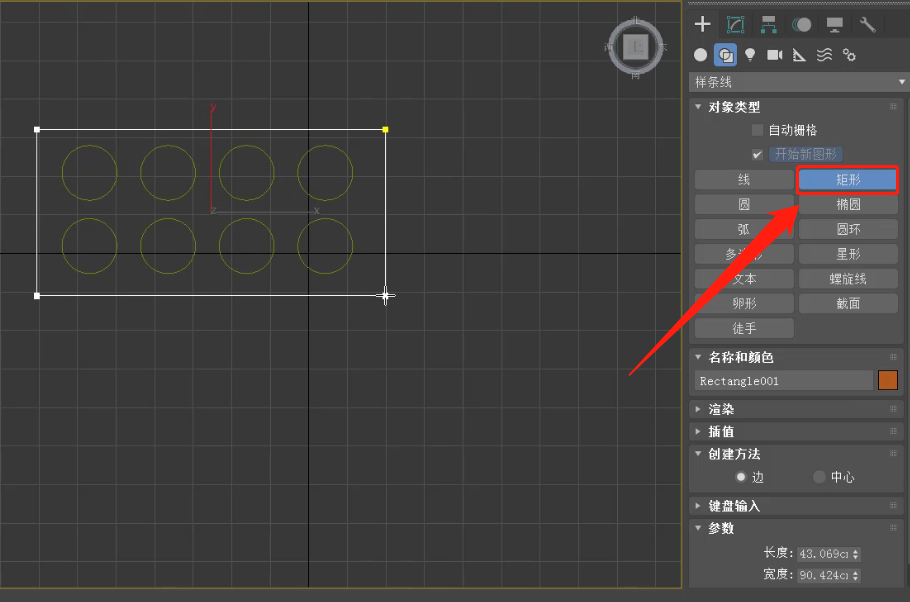910x602 pixels.
Task: Enable the 自动栅格 checkbox
Action: [x=757, y=130]
